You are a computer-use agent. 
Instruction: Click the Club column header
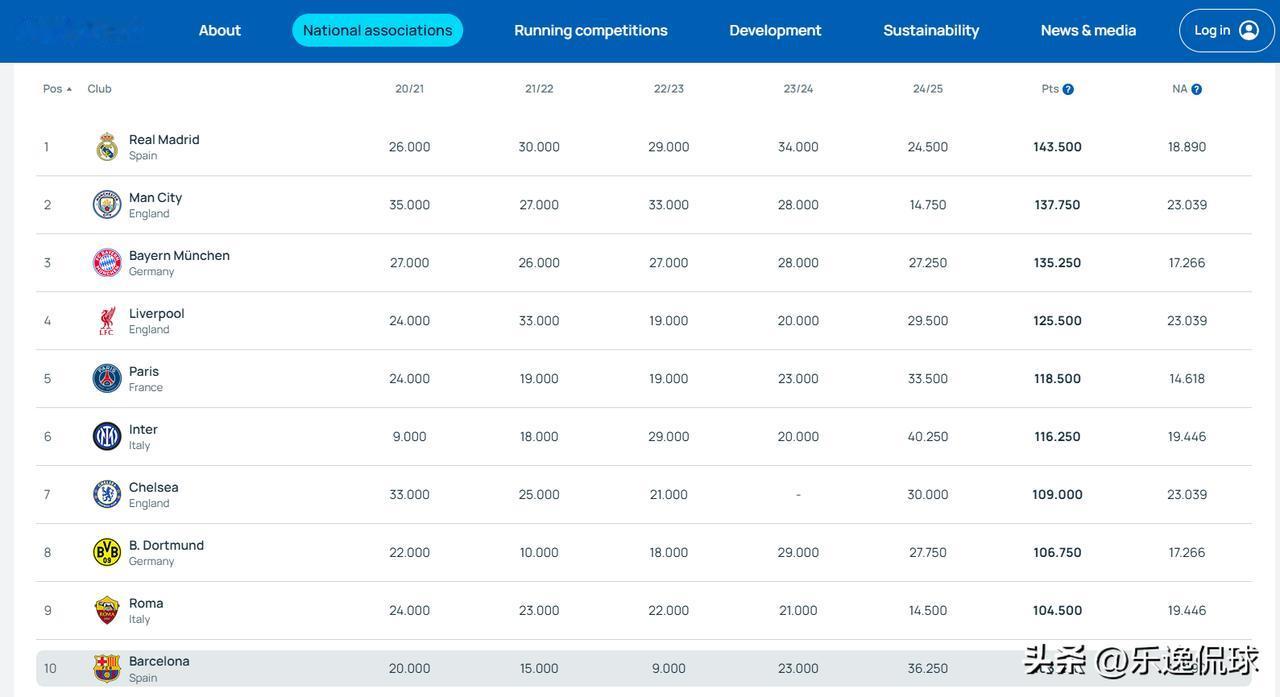click(x=99, y=89)
